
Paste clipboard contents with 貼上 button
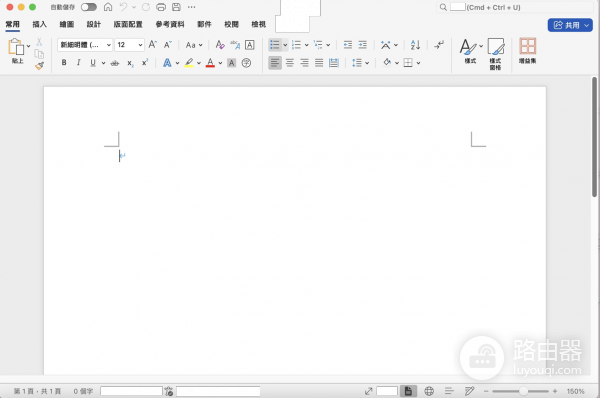pyautogui.click(x=17, y=51)
